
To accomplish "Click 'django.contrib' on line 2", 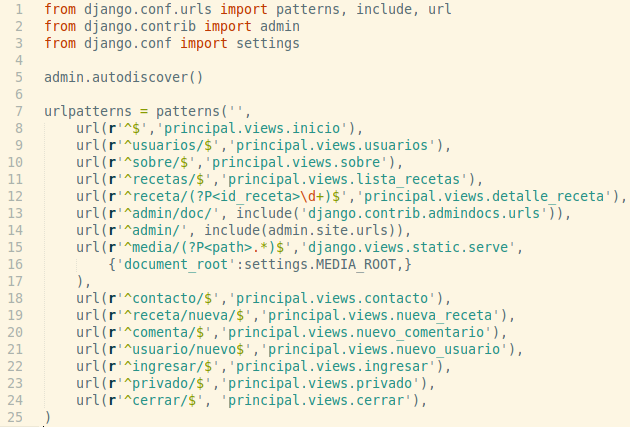I will click(x=140, y=26).
